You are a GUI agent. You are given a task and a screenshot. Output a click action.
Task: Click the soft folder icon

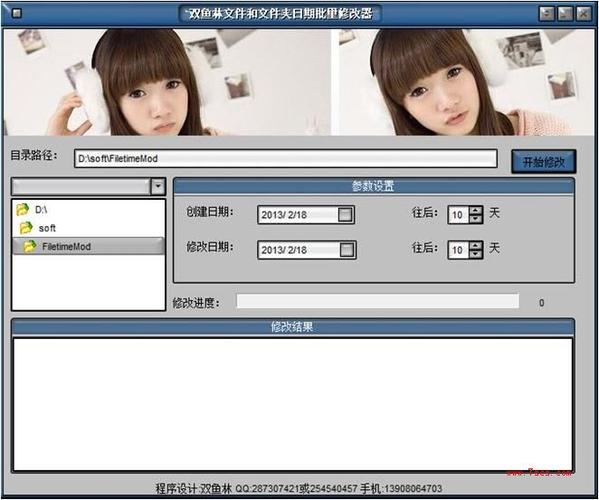click(26, 228)
